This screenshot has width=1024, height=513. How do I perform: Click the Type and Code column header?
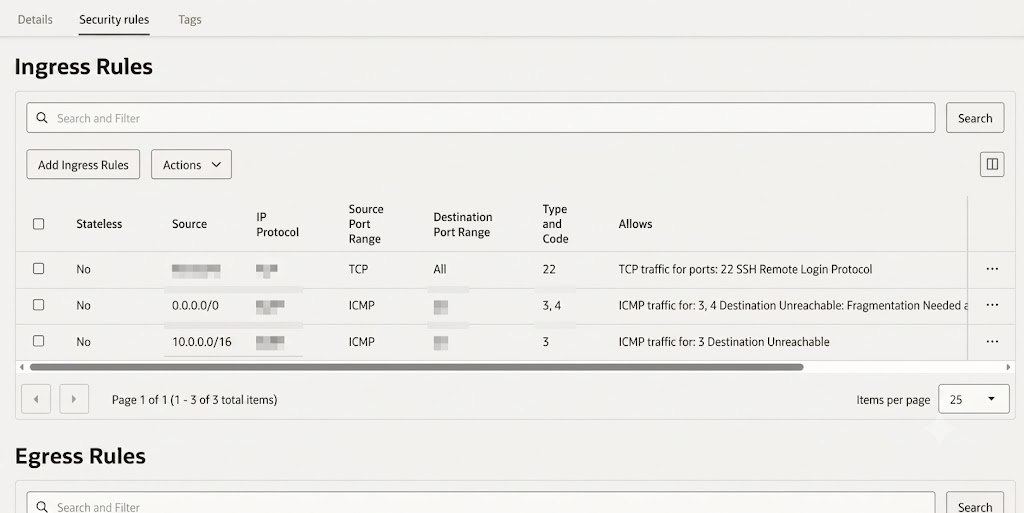click(555, 224)
